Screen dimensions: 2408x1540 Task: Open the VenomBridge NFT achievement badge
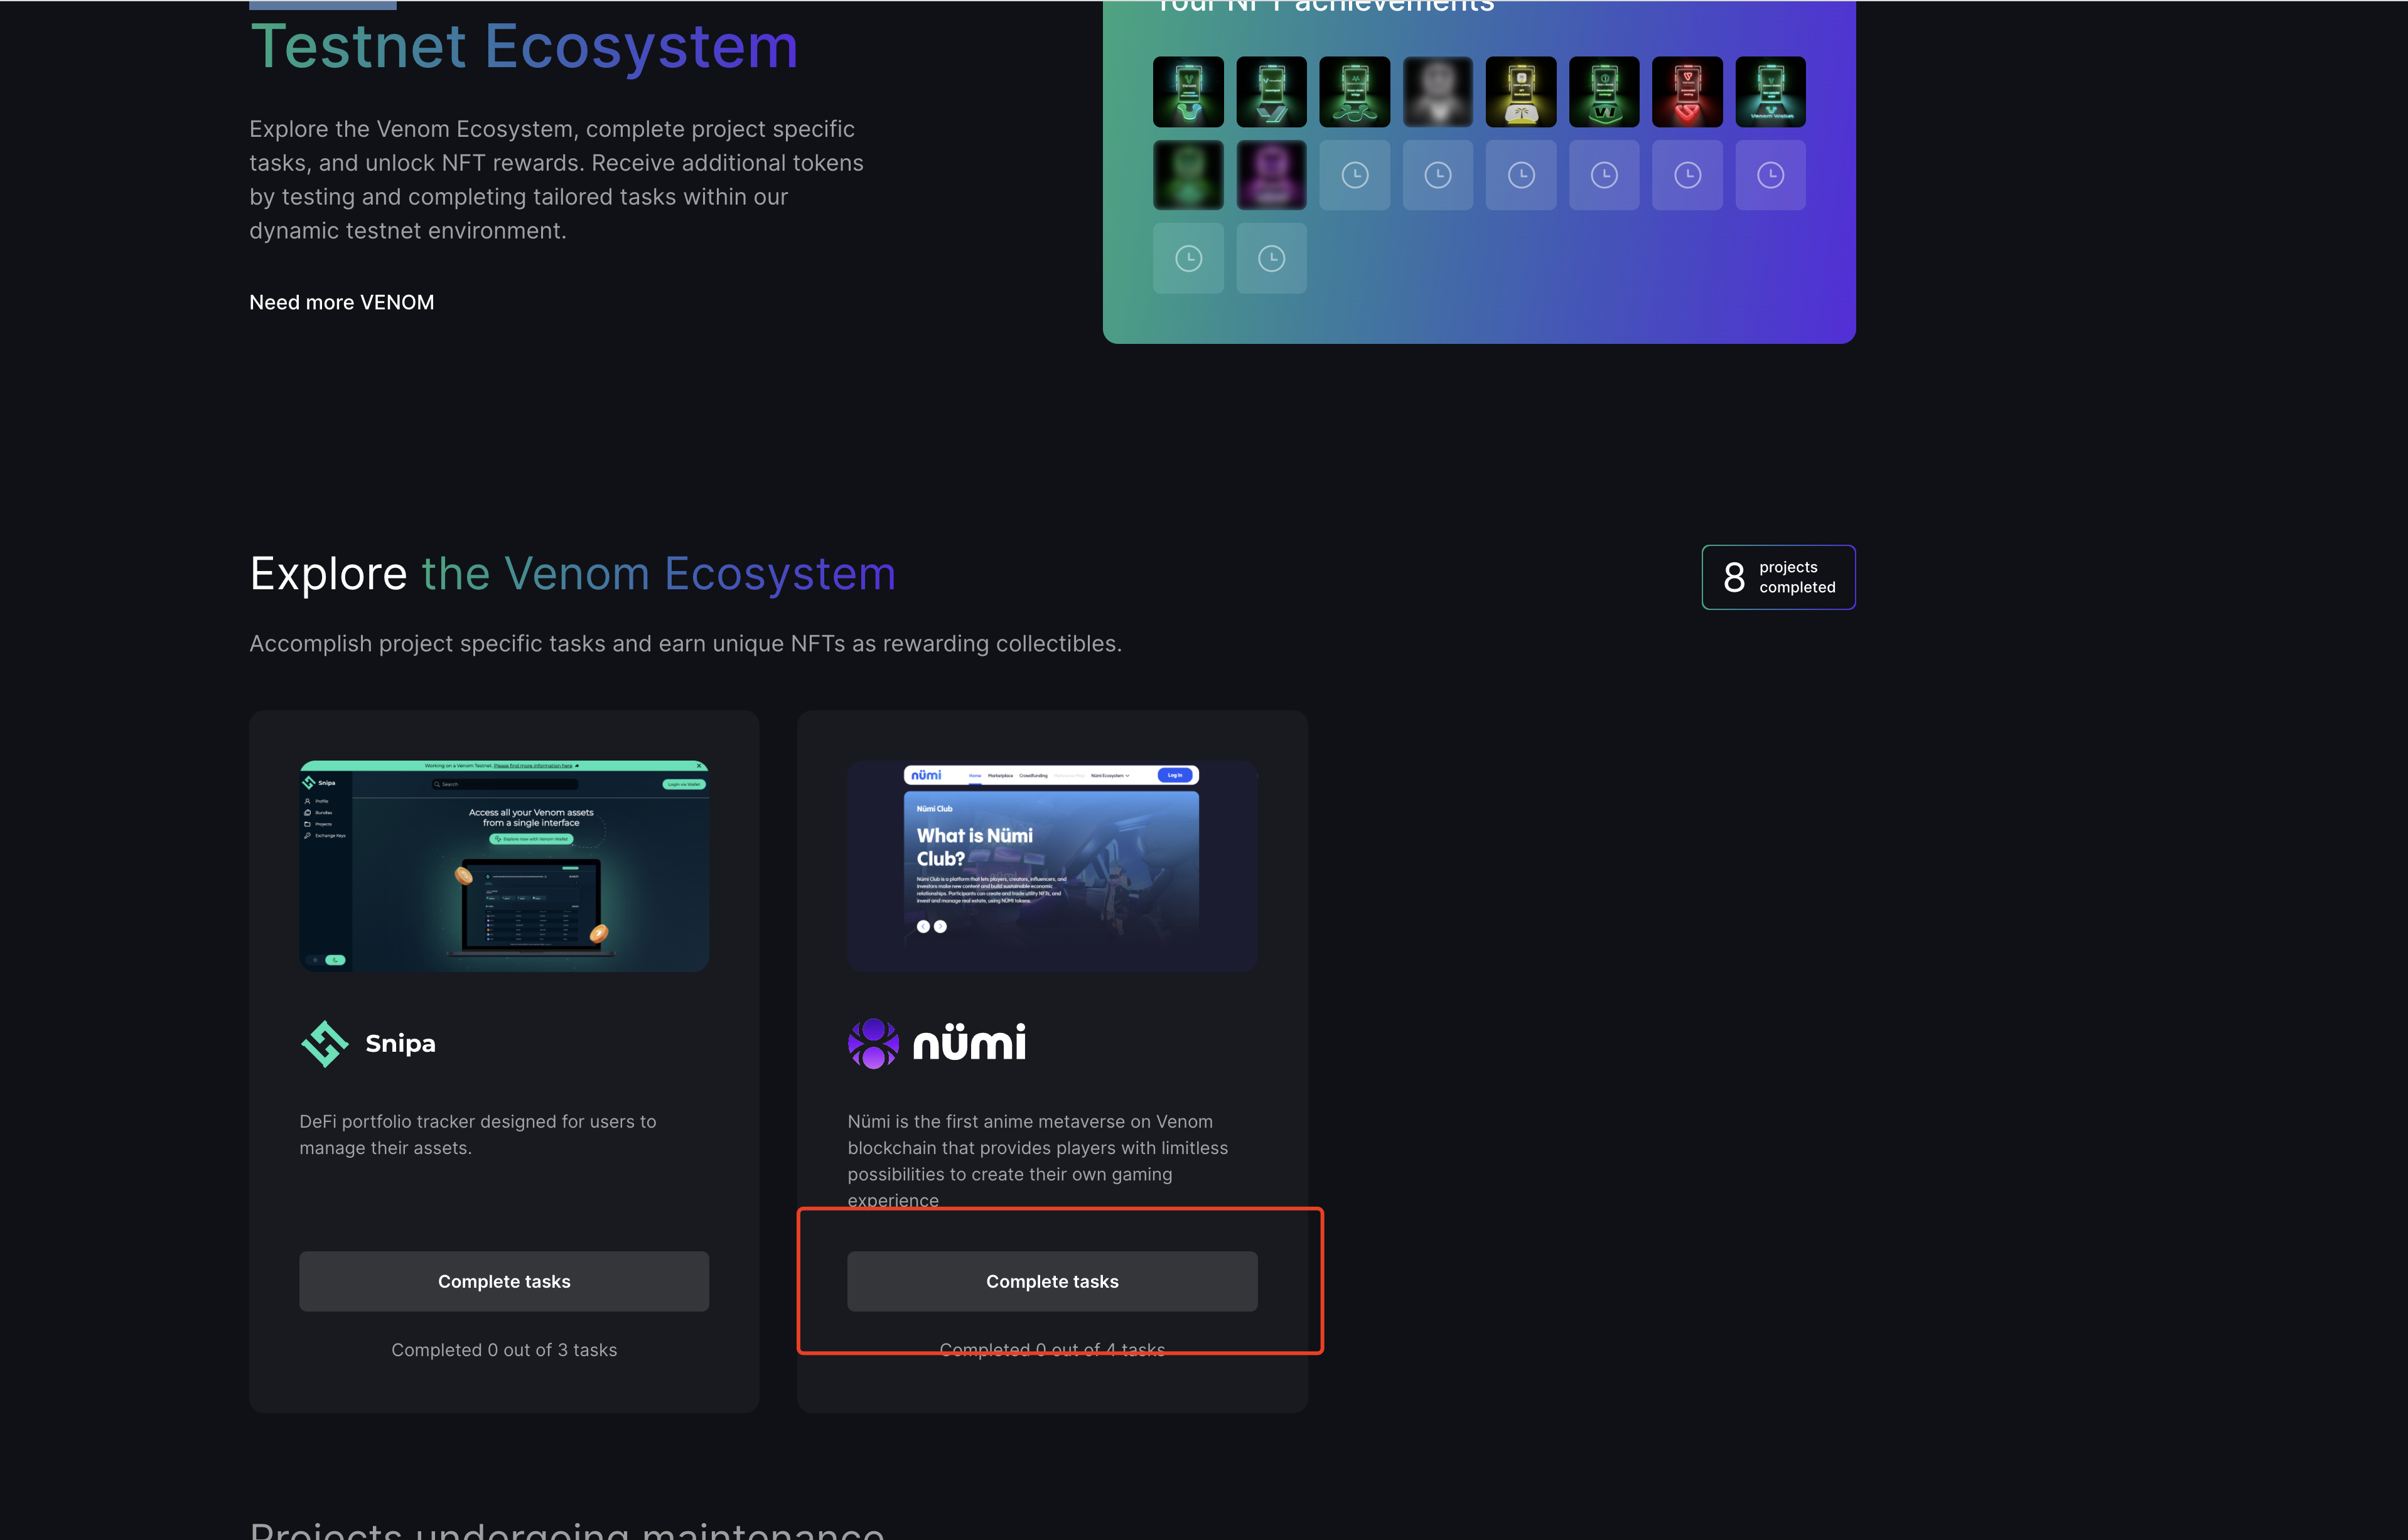click(1355, 92)
